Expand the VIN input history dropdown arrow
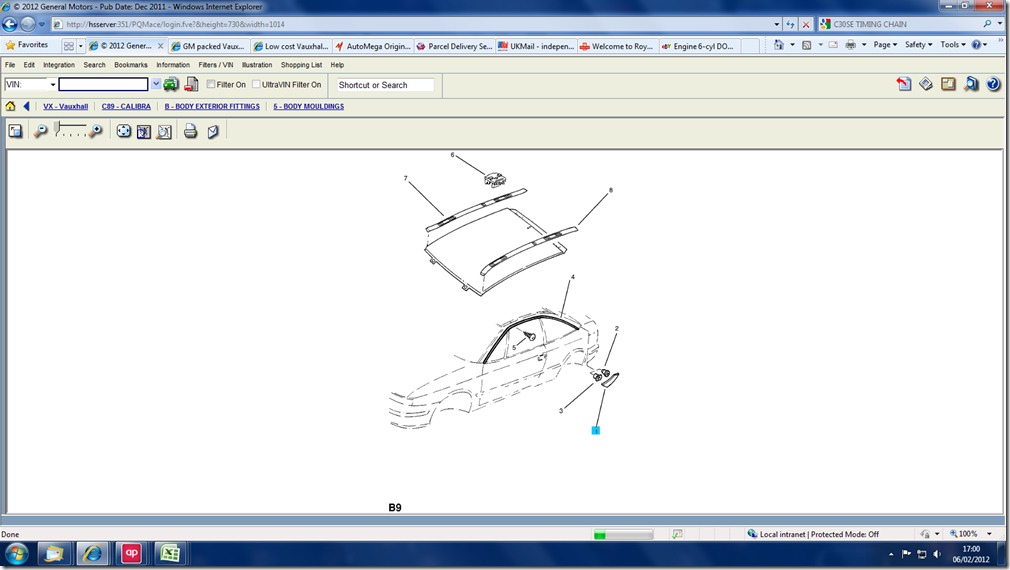1010x570 pixels. [155, 85]
